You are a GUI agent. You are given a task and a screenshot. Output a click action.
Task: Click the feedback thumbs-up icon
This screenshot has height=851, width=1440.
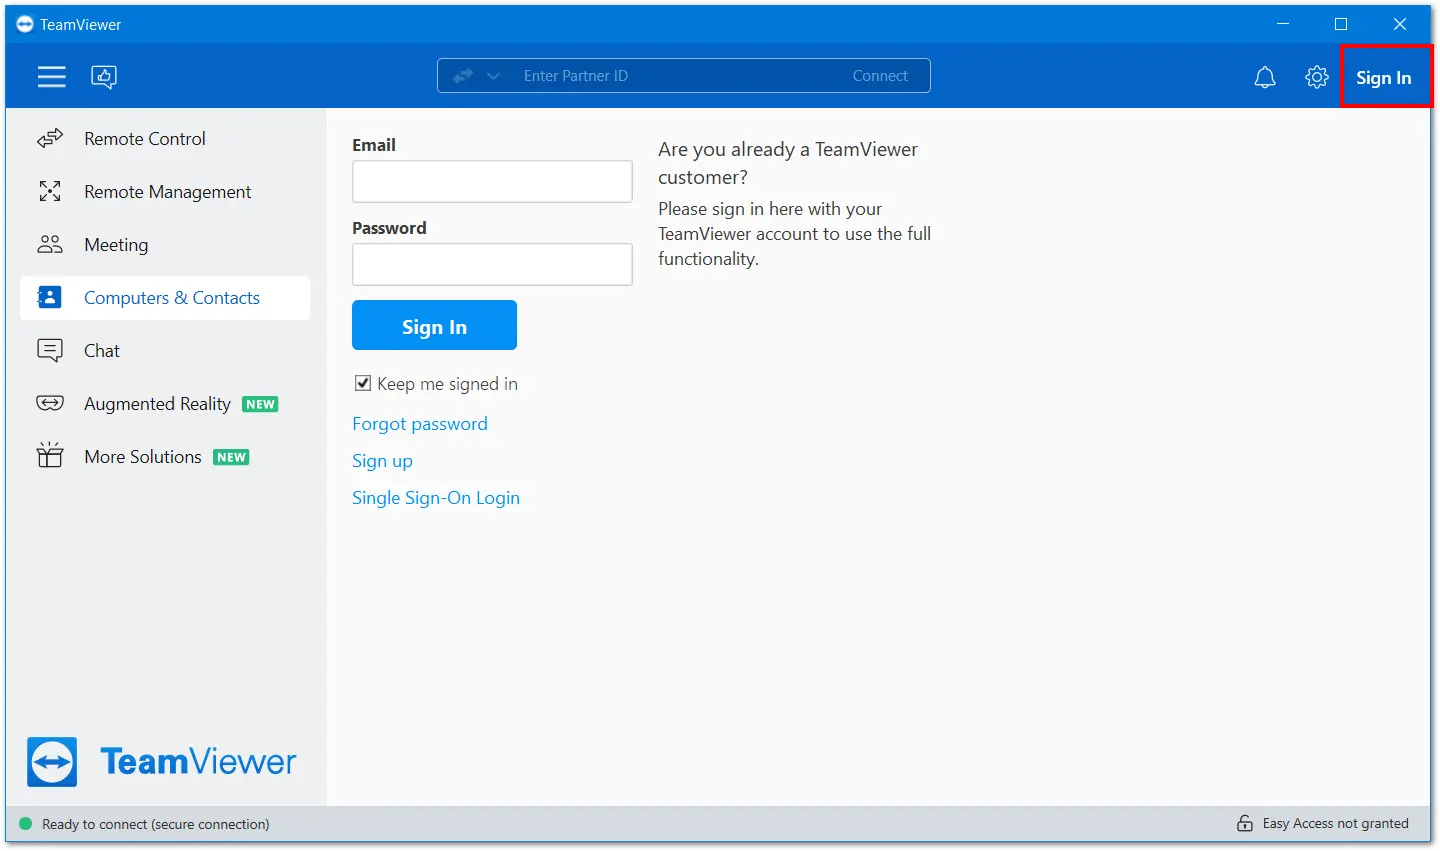104,77
